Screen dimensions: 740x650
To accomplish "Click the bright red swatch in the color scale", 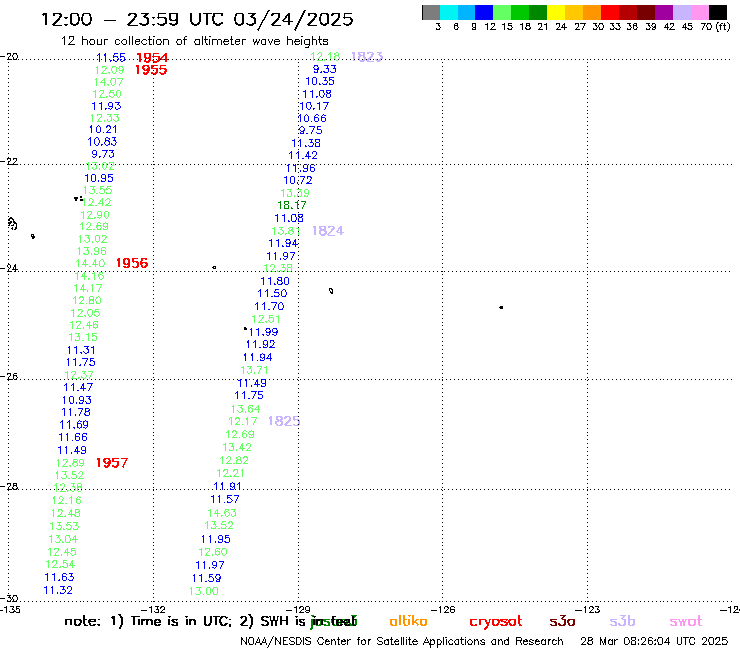I will [610, 12].
